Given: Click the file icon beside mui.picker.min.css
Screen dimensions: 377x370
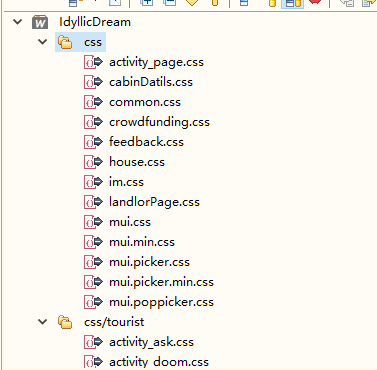Looking at the screenshot, I should point(93,282).
